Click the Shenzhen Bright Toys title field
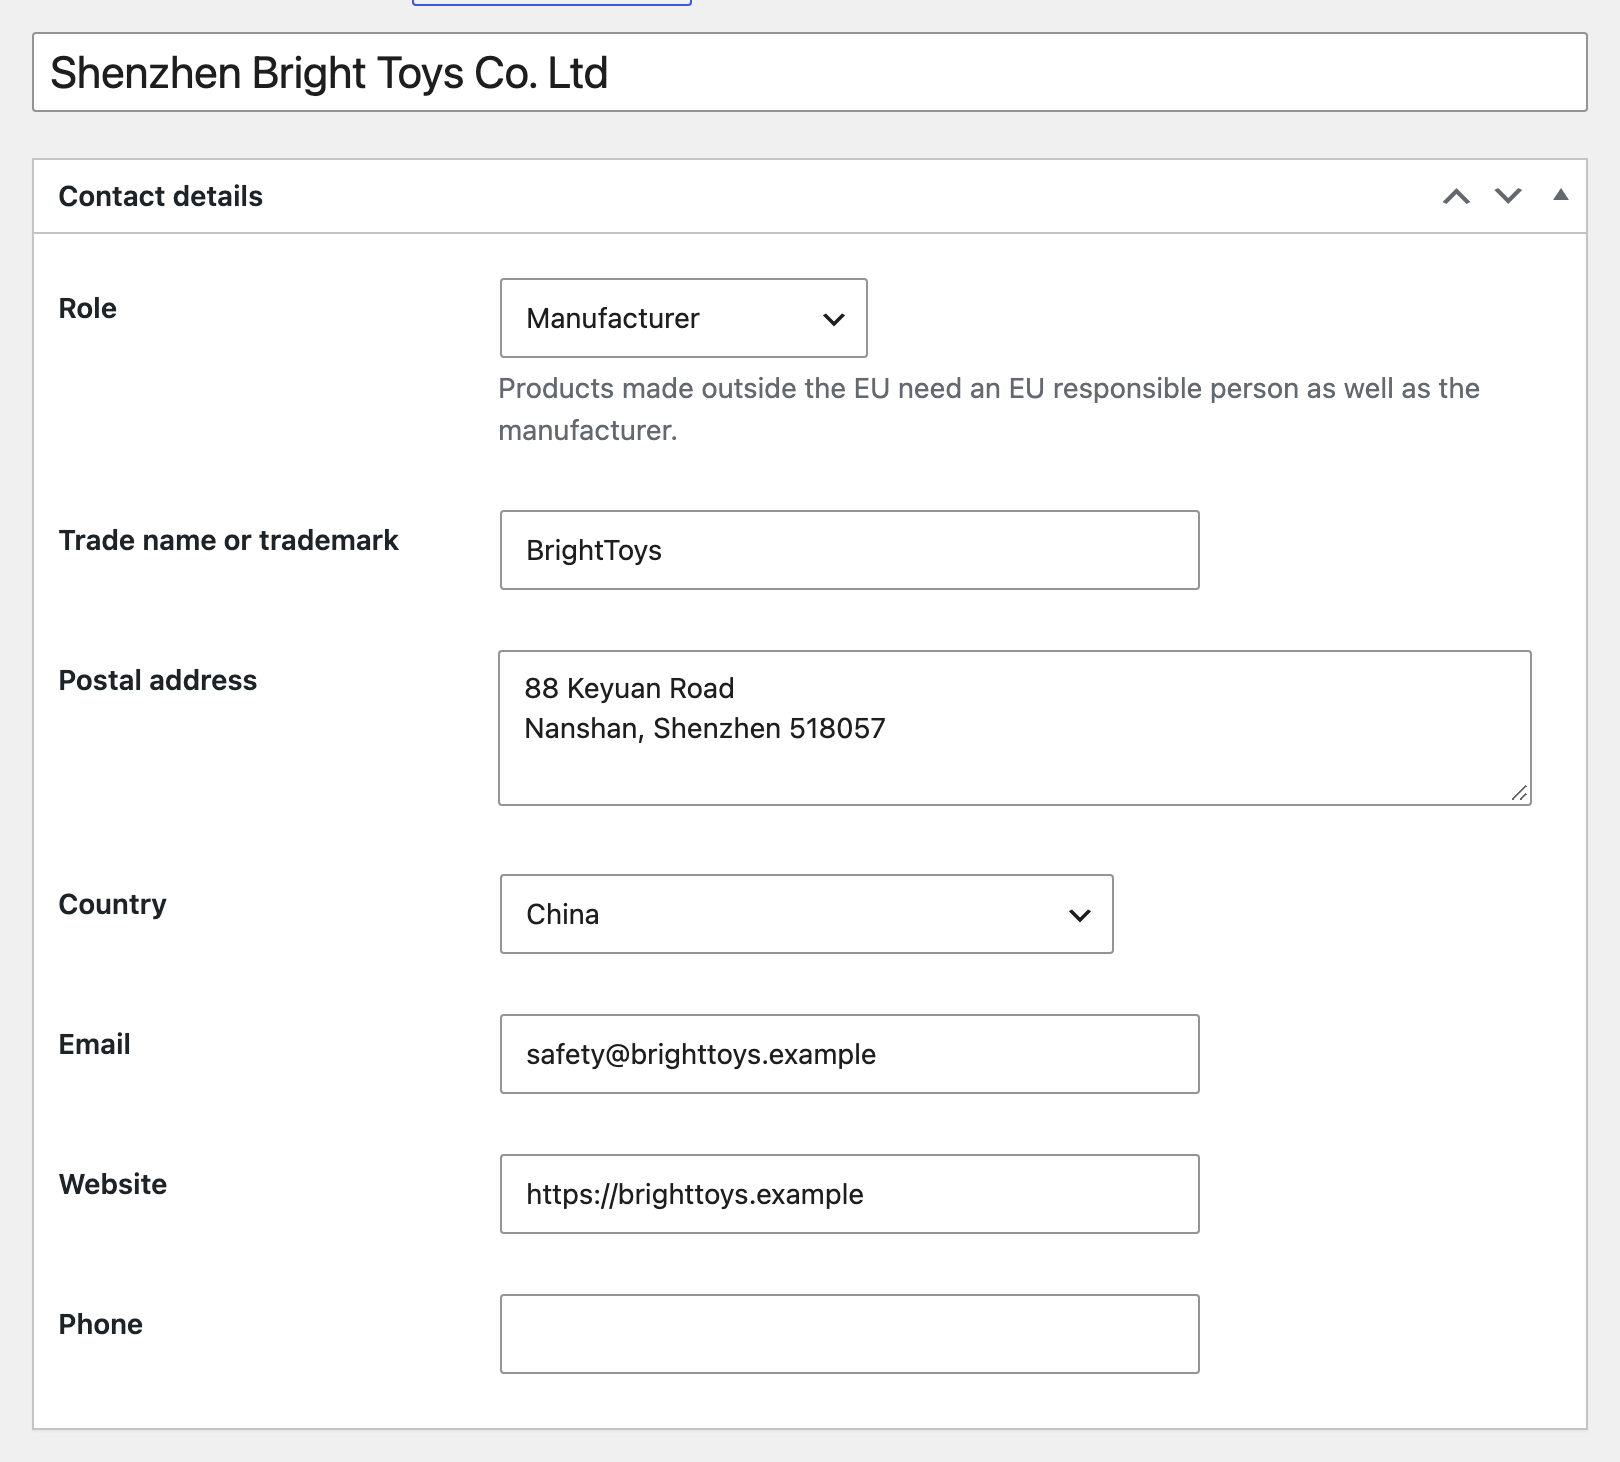The height and width of the screenshot is (1462, 1620). coord(809,72)
